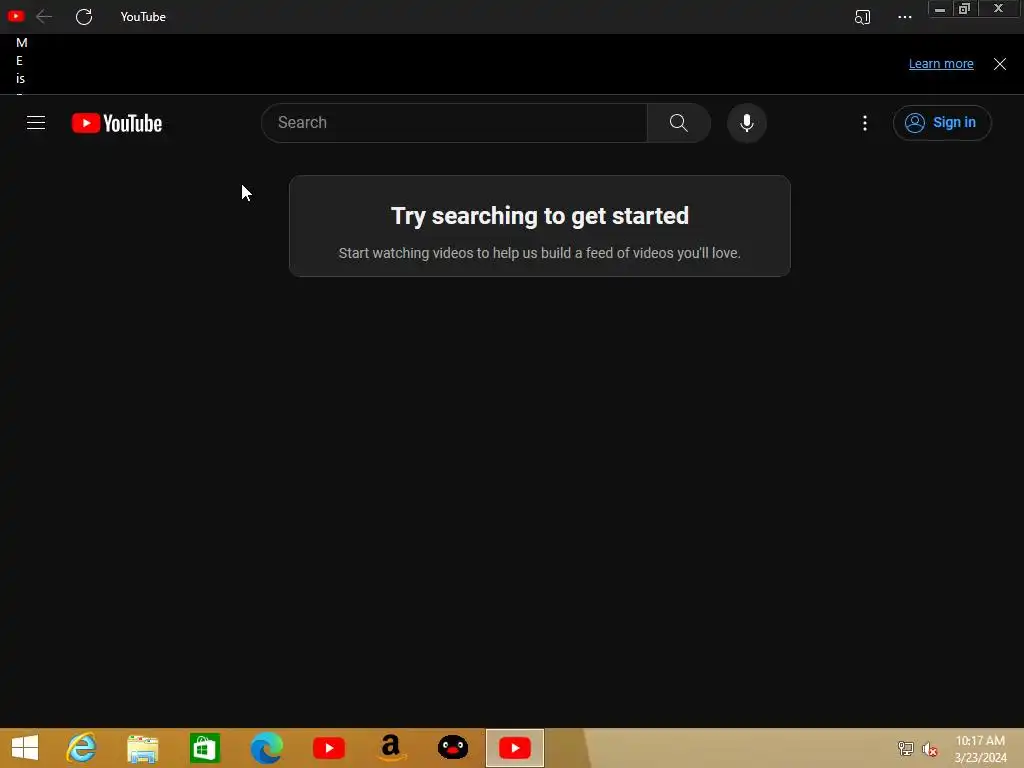
Task: Click the YouTube logo home link
Action: click(x=117, y=123)
